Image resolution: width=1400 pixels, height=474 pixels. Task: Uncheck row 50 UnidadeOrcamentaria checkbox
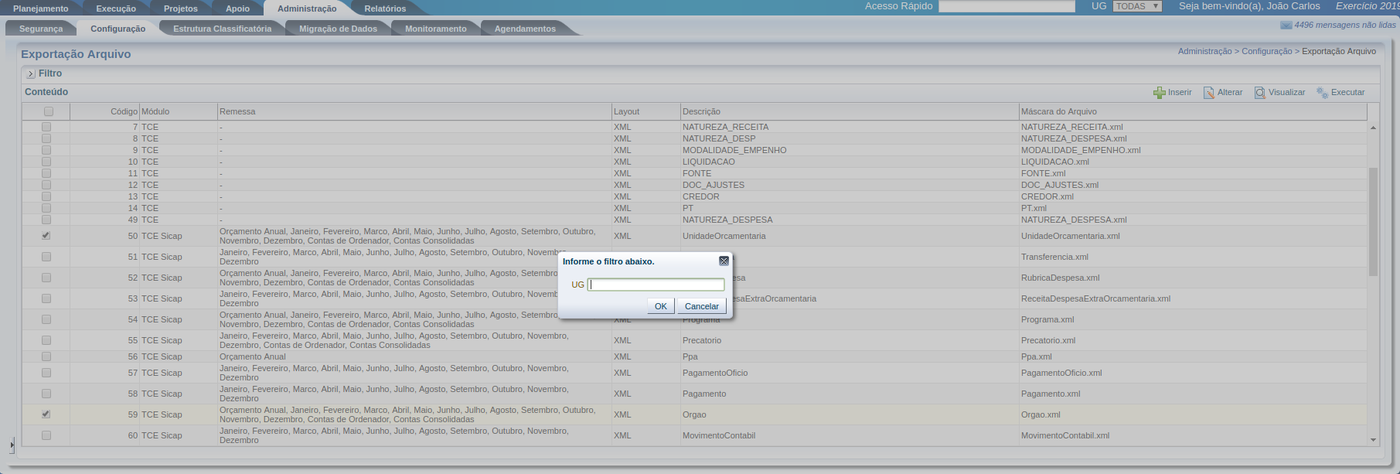pos(47,236)
